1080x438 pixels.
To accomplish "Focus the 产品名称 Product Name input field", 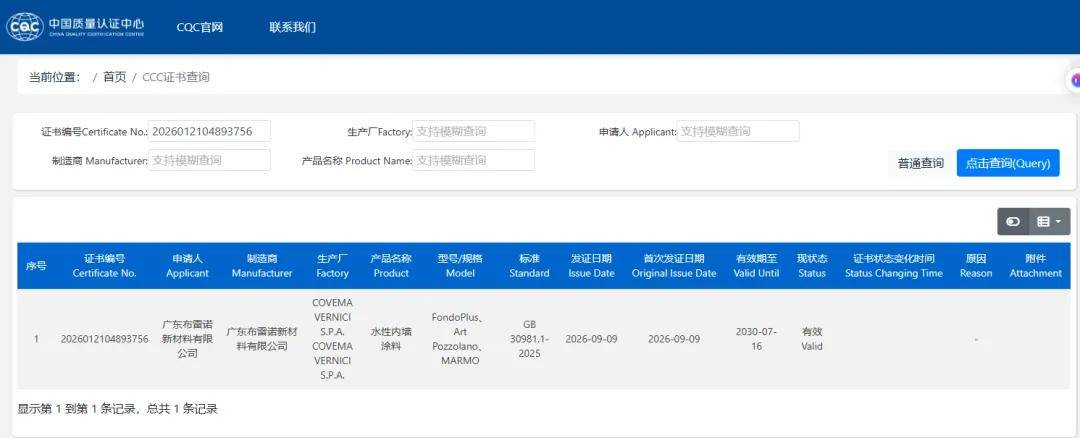I will [473, 160].
